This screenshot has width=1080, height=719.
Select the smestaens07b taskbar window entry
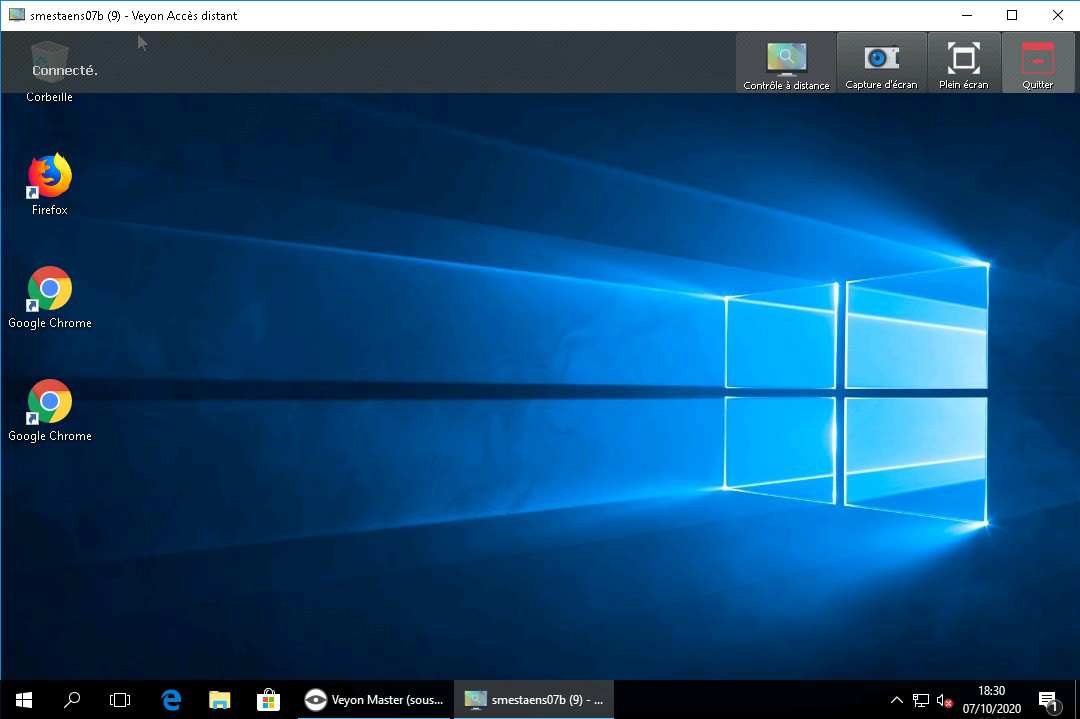point(534,700)
